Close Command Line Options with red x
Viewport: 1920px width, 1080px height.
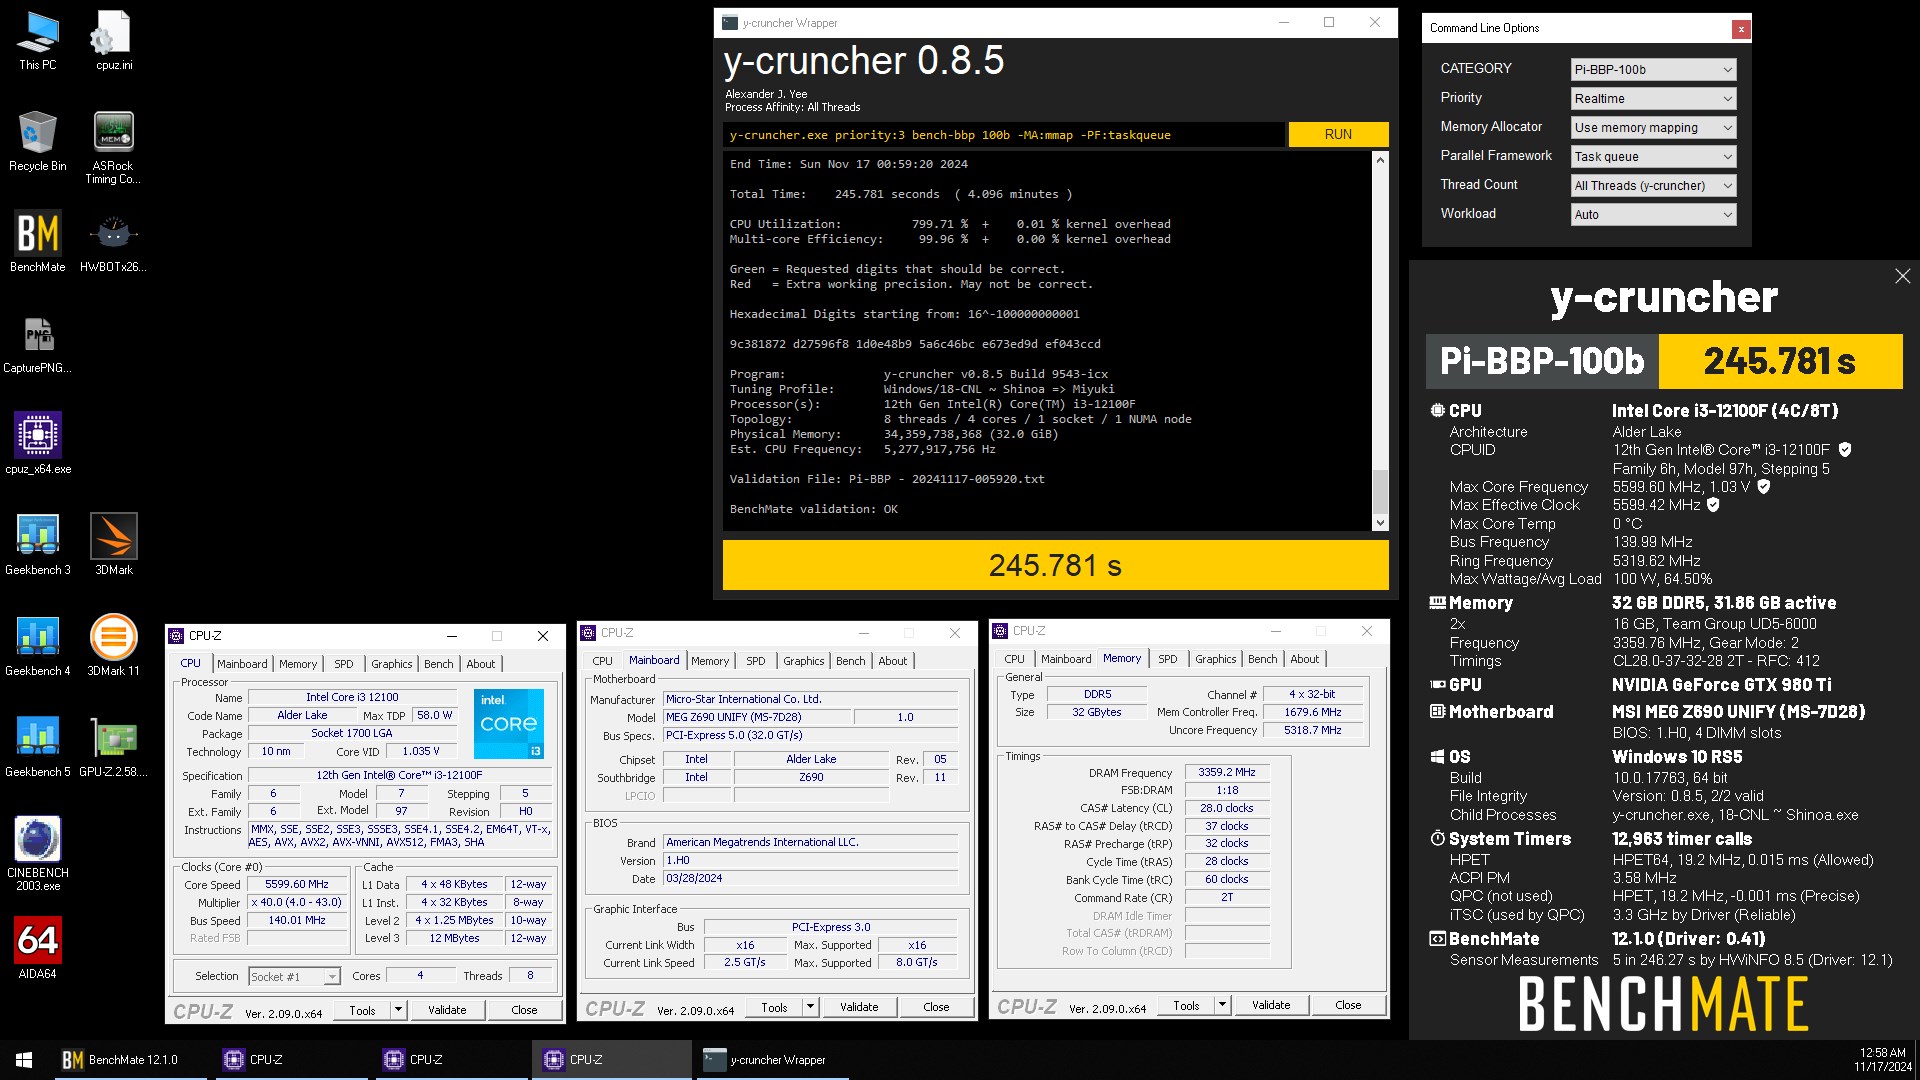coord(1741,29)
